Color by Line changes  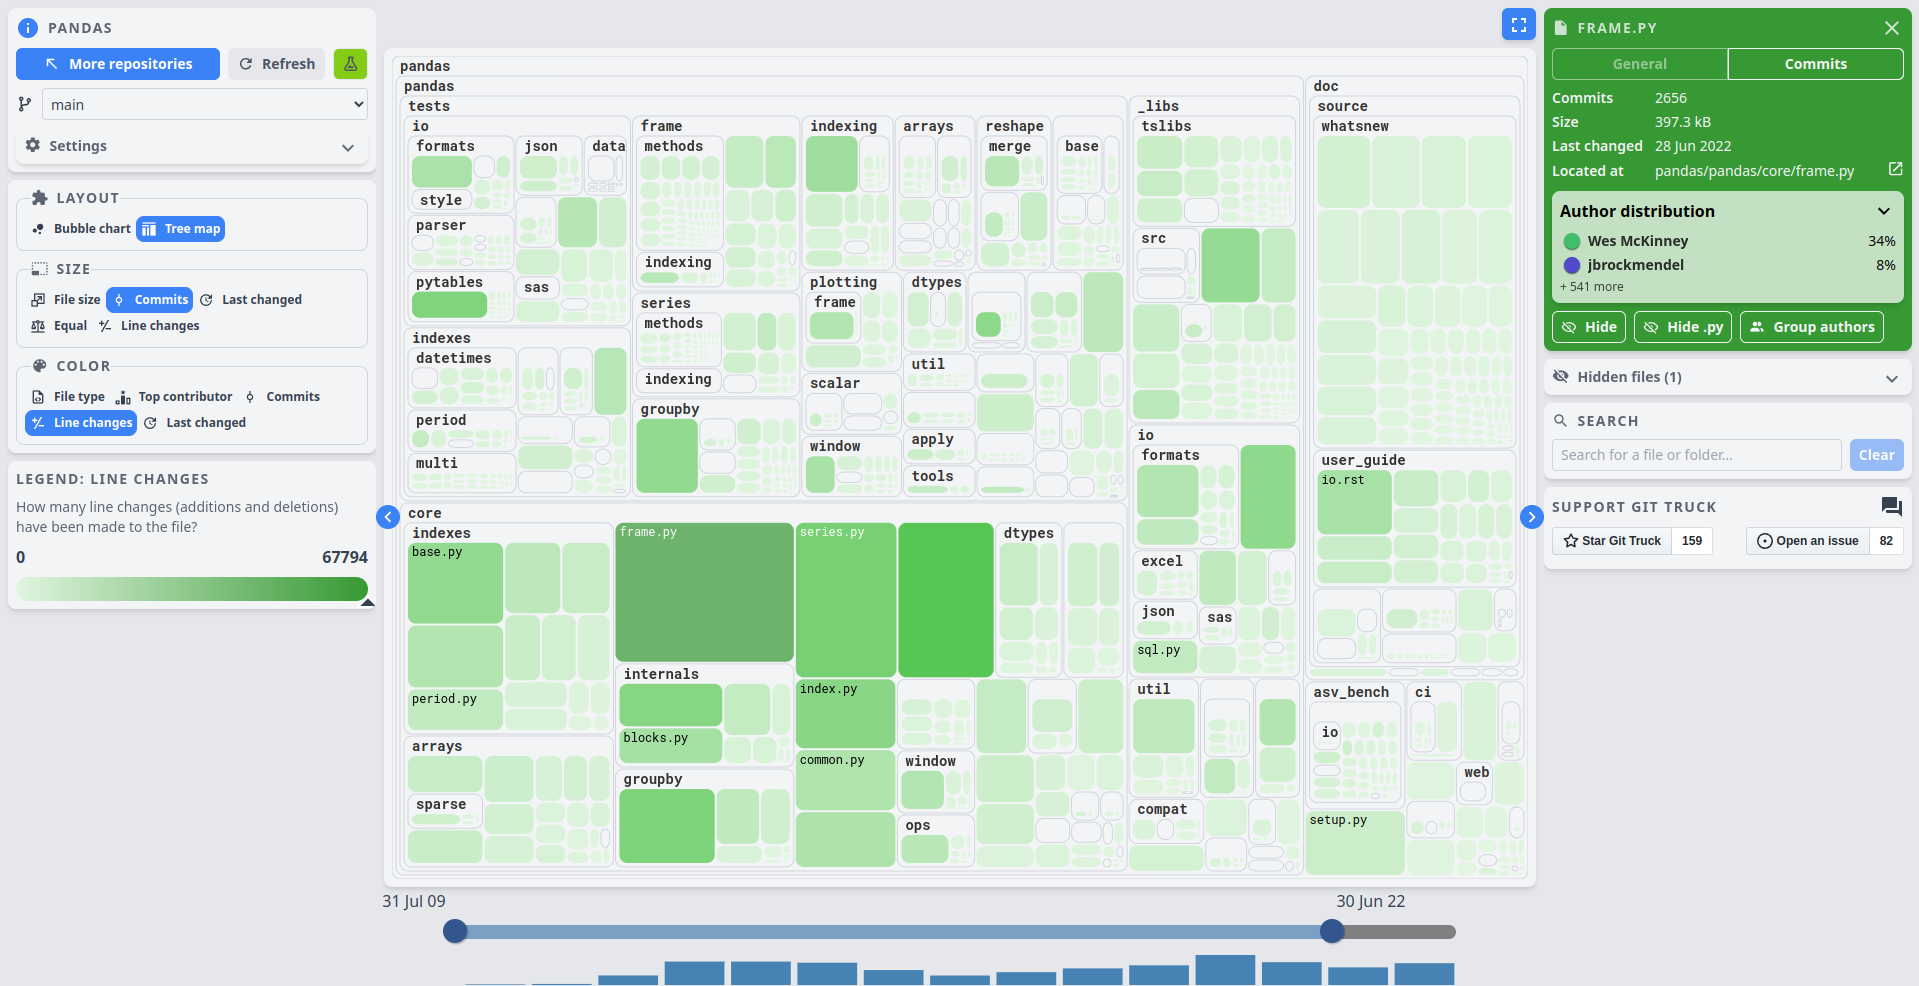pos(80,423)
